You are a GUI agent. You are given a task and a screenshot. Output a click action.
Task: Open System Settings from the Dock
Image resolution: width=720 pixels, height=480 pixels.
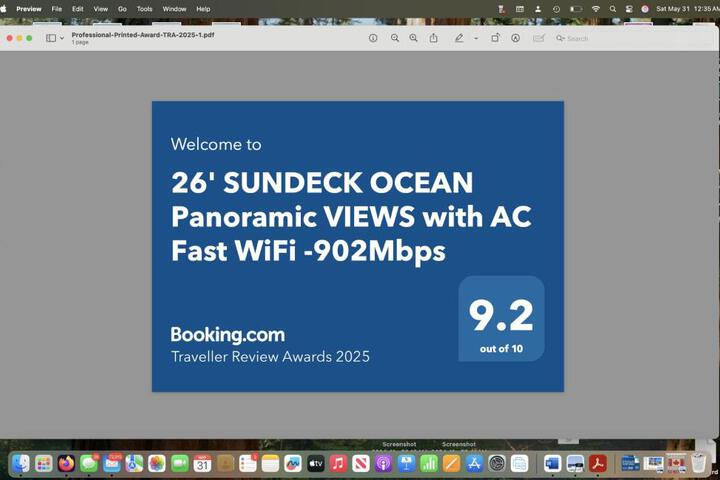[497, 463]
